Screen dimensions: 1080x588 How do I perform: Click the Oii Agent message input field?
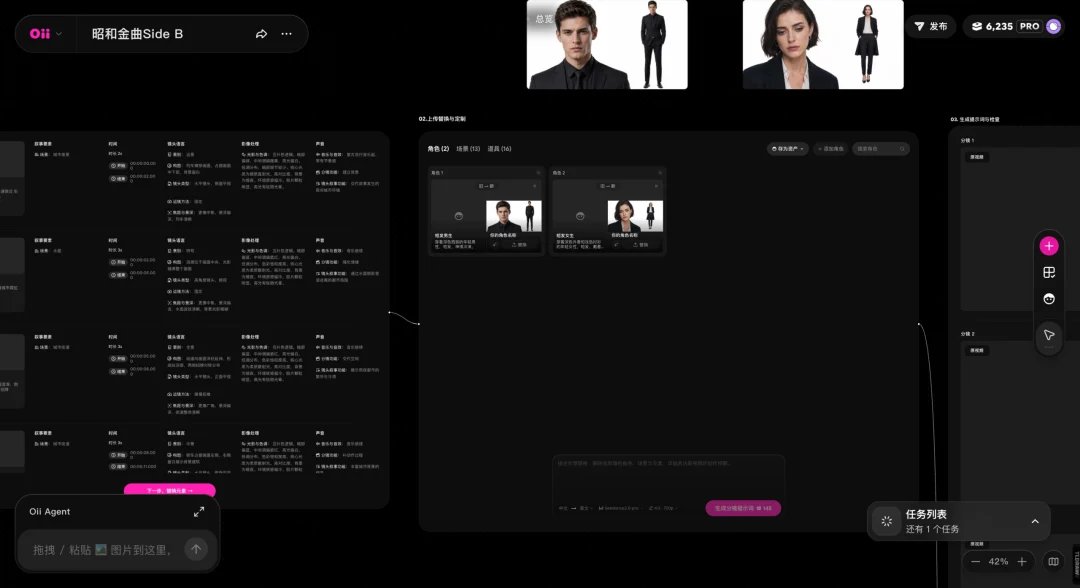(x=102, y=549)
